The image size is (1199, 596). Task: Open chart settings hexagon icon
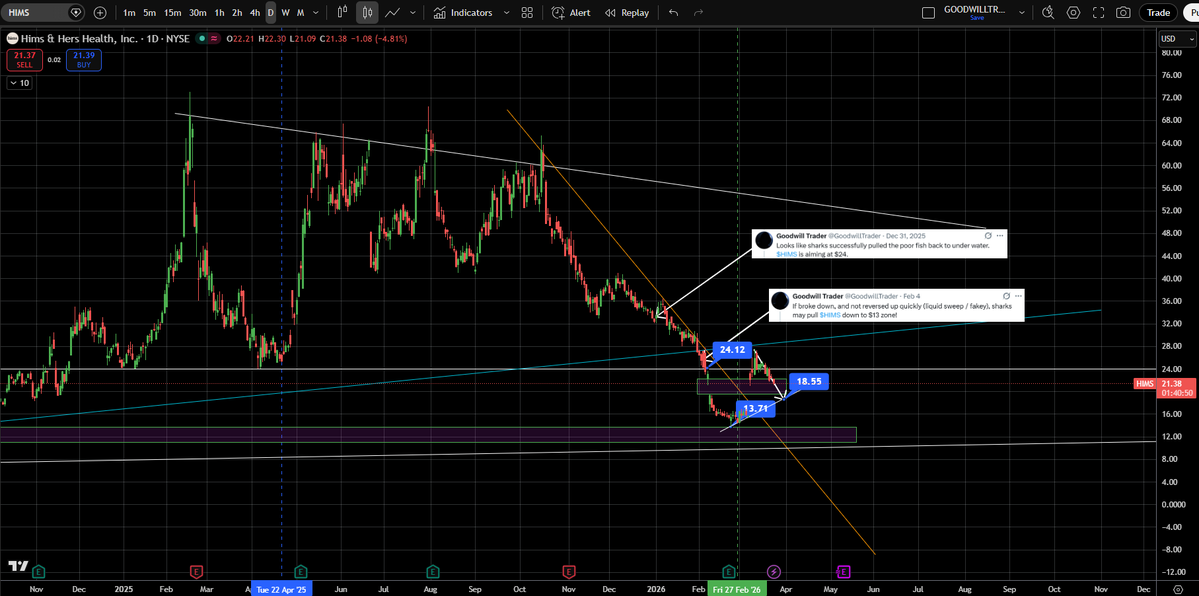coord(1073,13)
